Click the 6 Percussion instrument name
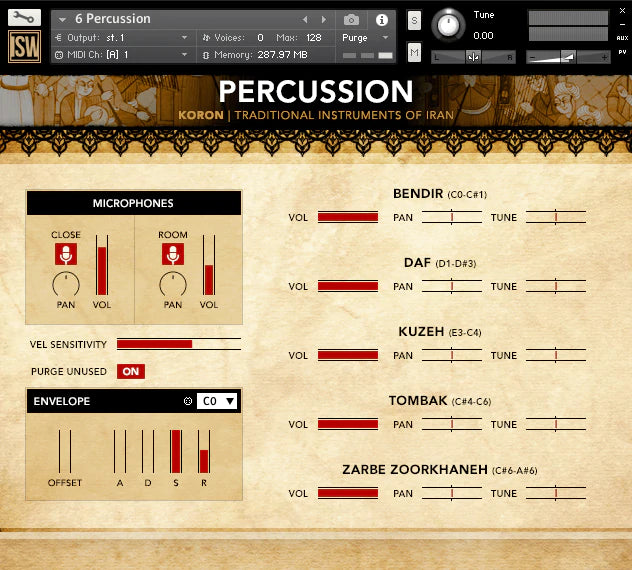632x570 pixels. [113, 19]
